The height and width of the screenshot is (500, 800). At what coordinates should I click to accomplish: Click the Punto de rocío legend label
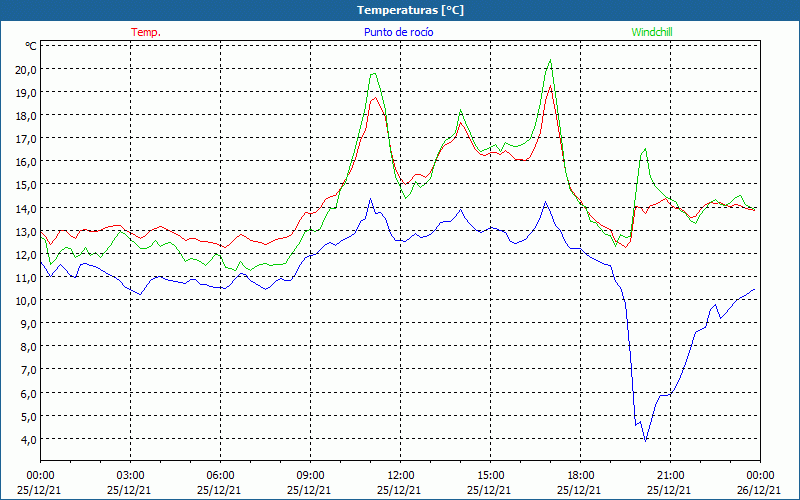399,32
